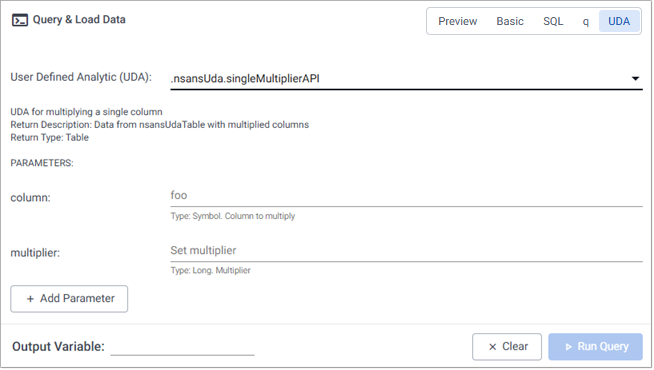Open the SQL tab
The height and width of the screenshot is (370, 654).
(x=553, y=21)
